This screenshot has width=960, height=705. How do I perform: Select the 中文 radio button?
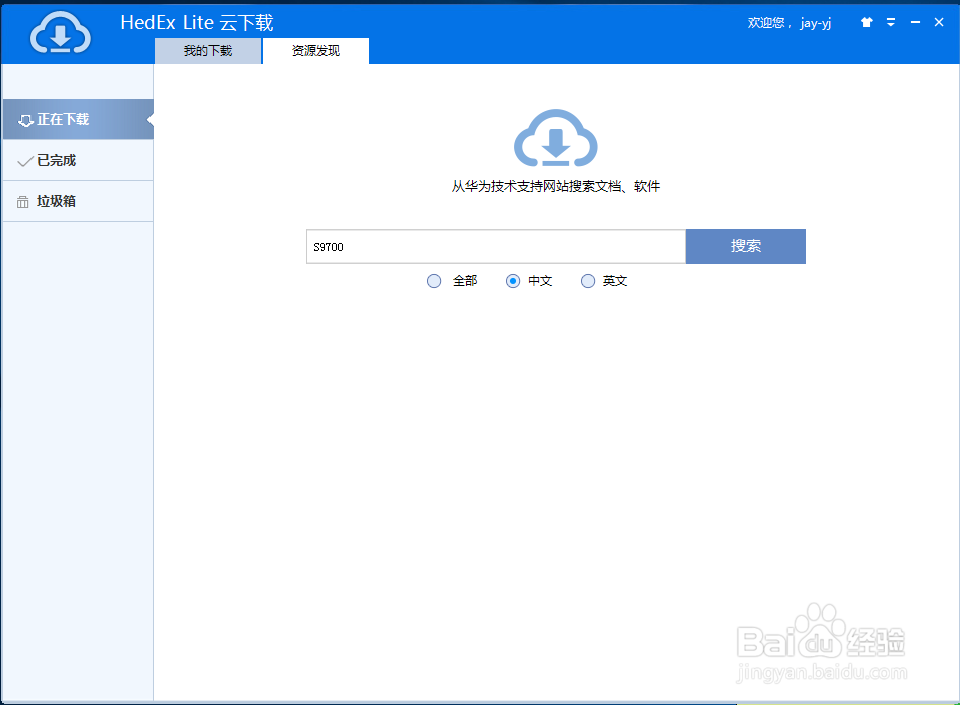click(513, 281)
